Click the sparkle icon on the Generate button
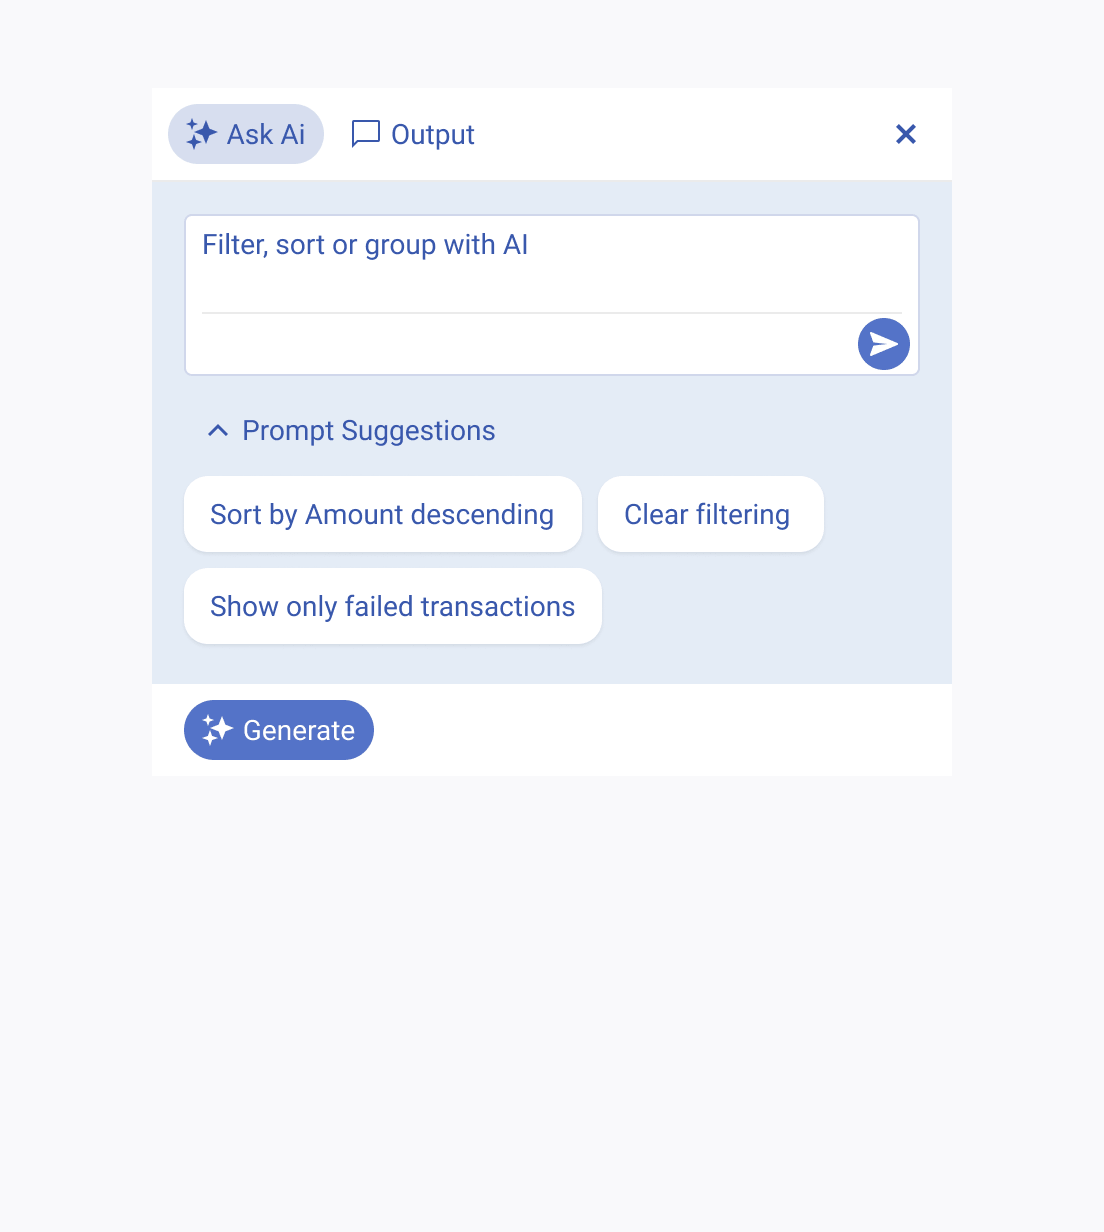Image resolution: width=1104 pixels, height=1232 pixels. click(x=216, y=730)
